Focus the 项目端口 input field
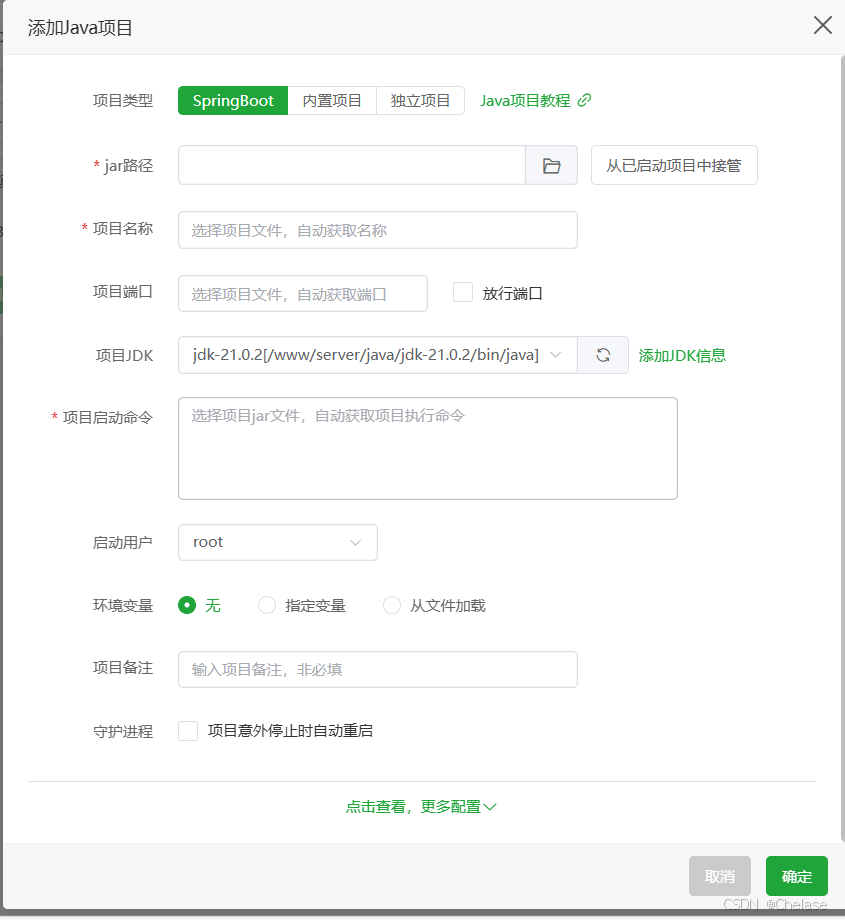The width and height of the screenshot is (845, 920). (303, 293)
